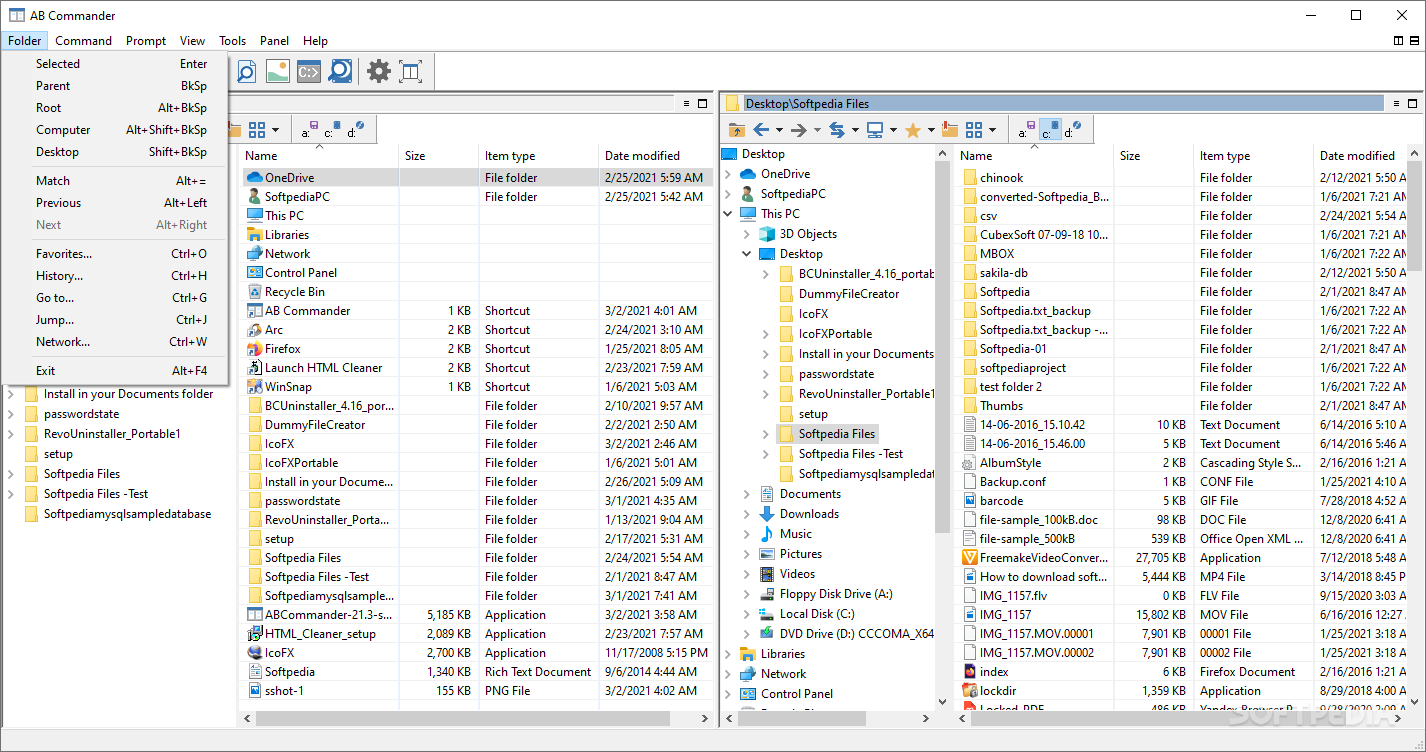Switch left panel to drive d:
The image size is (1426, 752).
pos(355,129)
